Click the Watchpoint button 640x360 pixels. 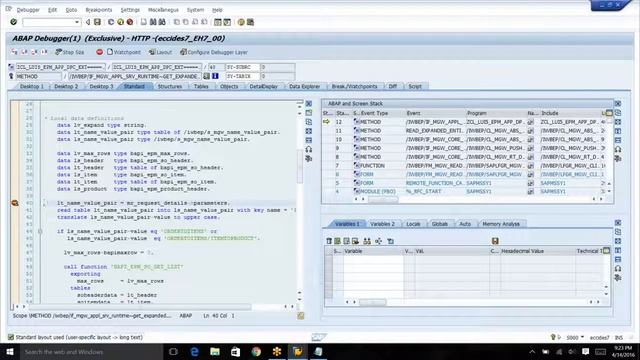pyautogui.click(x=124, y=52)
